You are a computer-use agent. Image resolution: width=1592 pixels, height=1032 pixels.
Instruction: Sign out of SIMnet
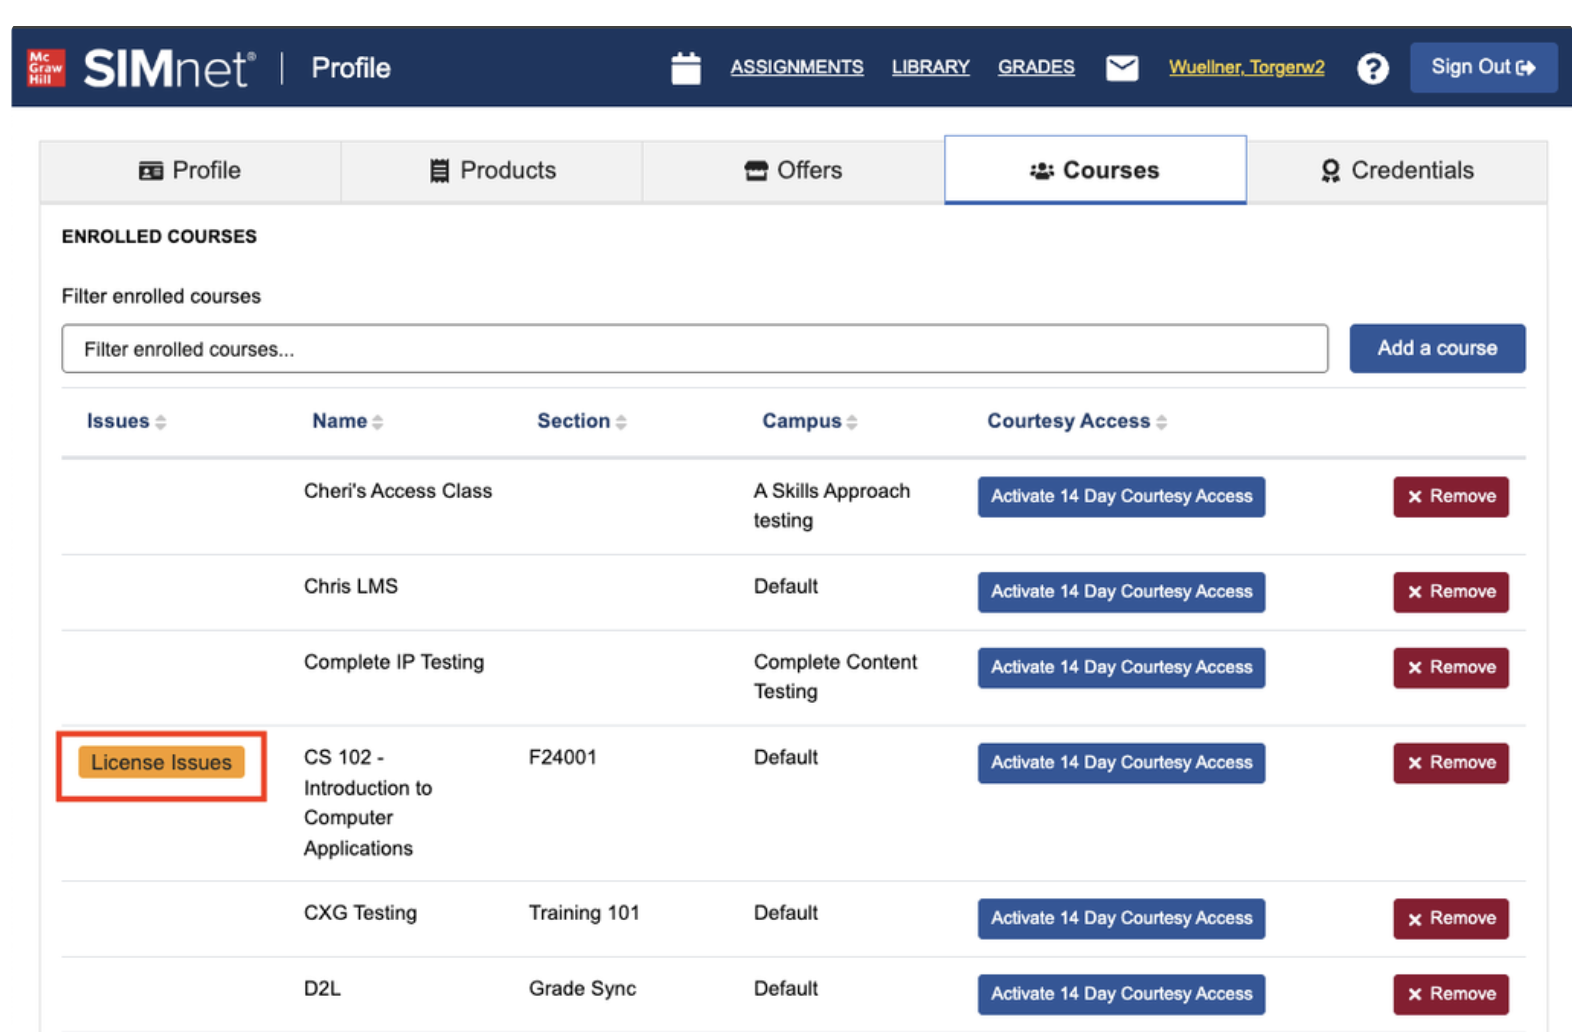[x=1482, y=67]
